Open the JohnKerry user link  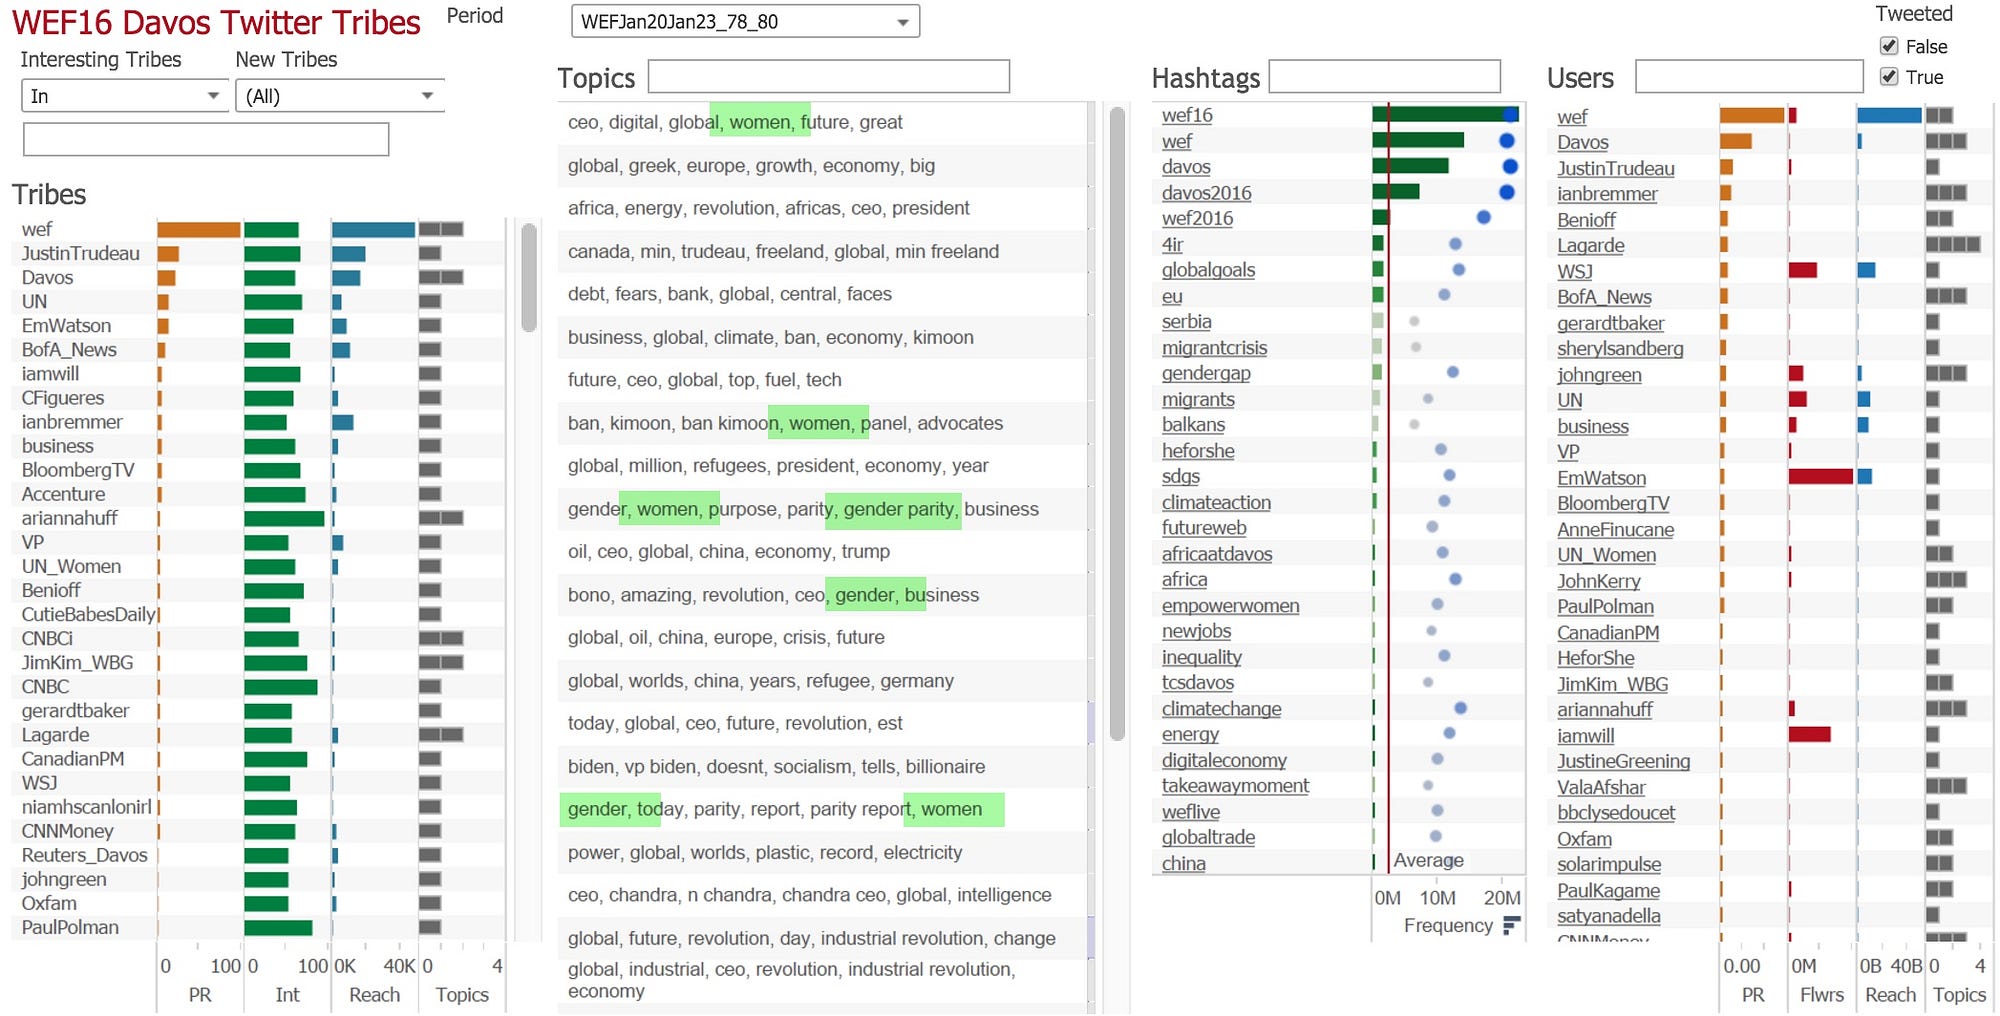pyautogui.click(x=1598, y=581)
